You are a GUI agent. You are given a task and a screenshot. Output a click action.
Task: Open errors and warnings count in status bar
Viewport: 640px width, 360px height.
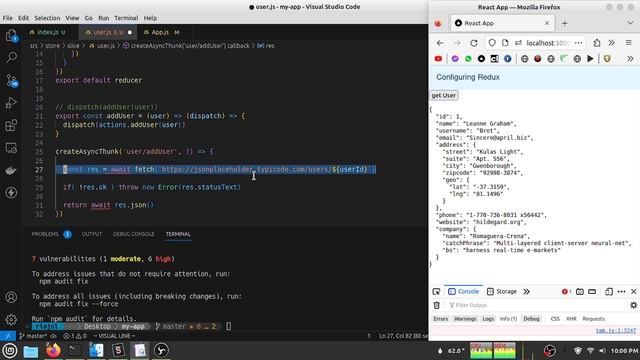tap(75, 336)
